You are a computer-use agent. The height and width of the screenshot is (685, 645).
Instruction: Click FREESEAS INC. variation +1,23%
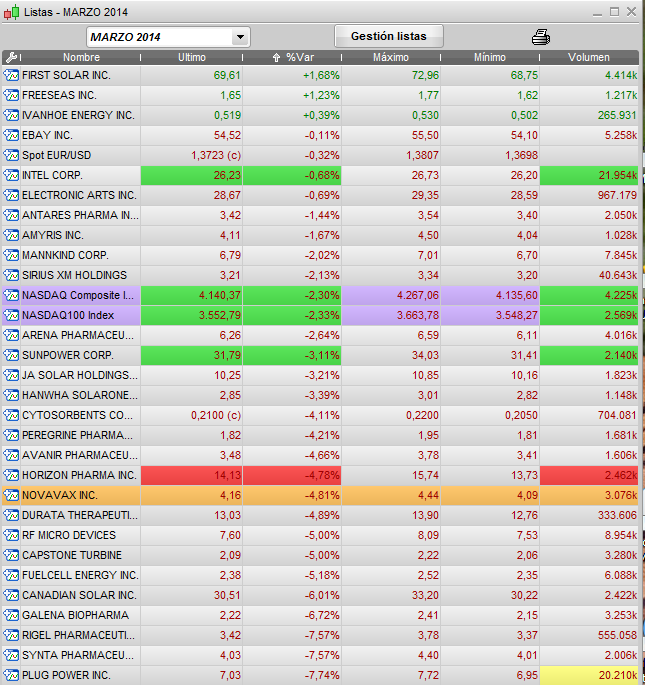[x=292, y=95]
